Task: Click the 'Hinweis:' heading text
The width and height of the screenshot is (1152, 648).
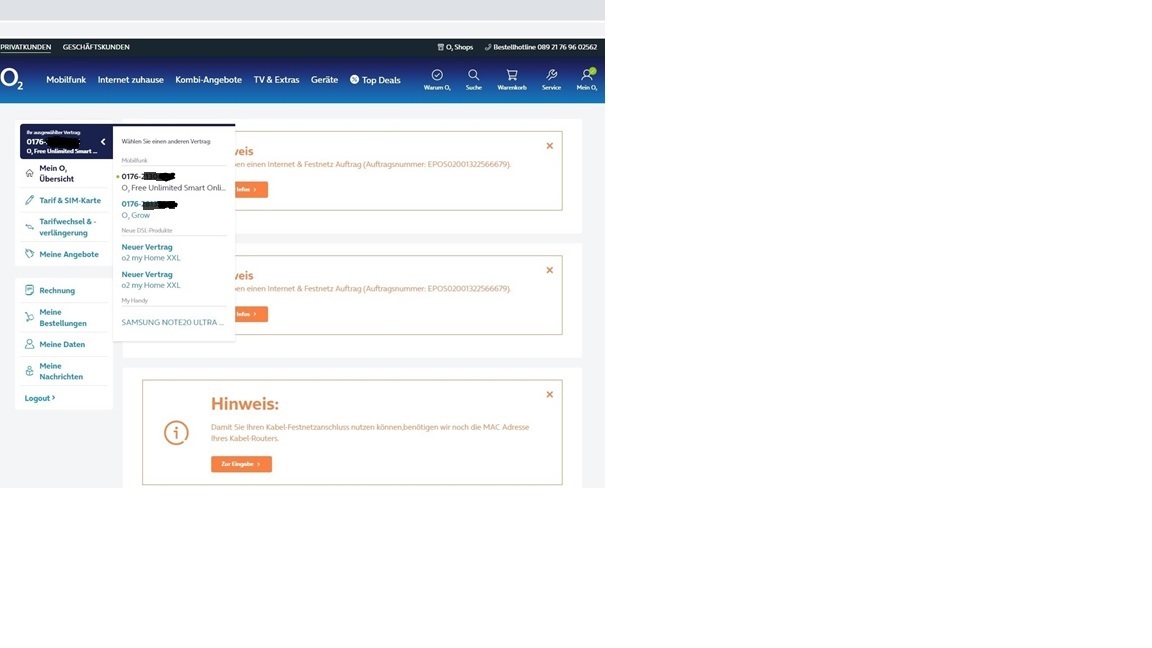Action: (x=245, y=404)
